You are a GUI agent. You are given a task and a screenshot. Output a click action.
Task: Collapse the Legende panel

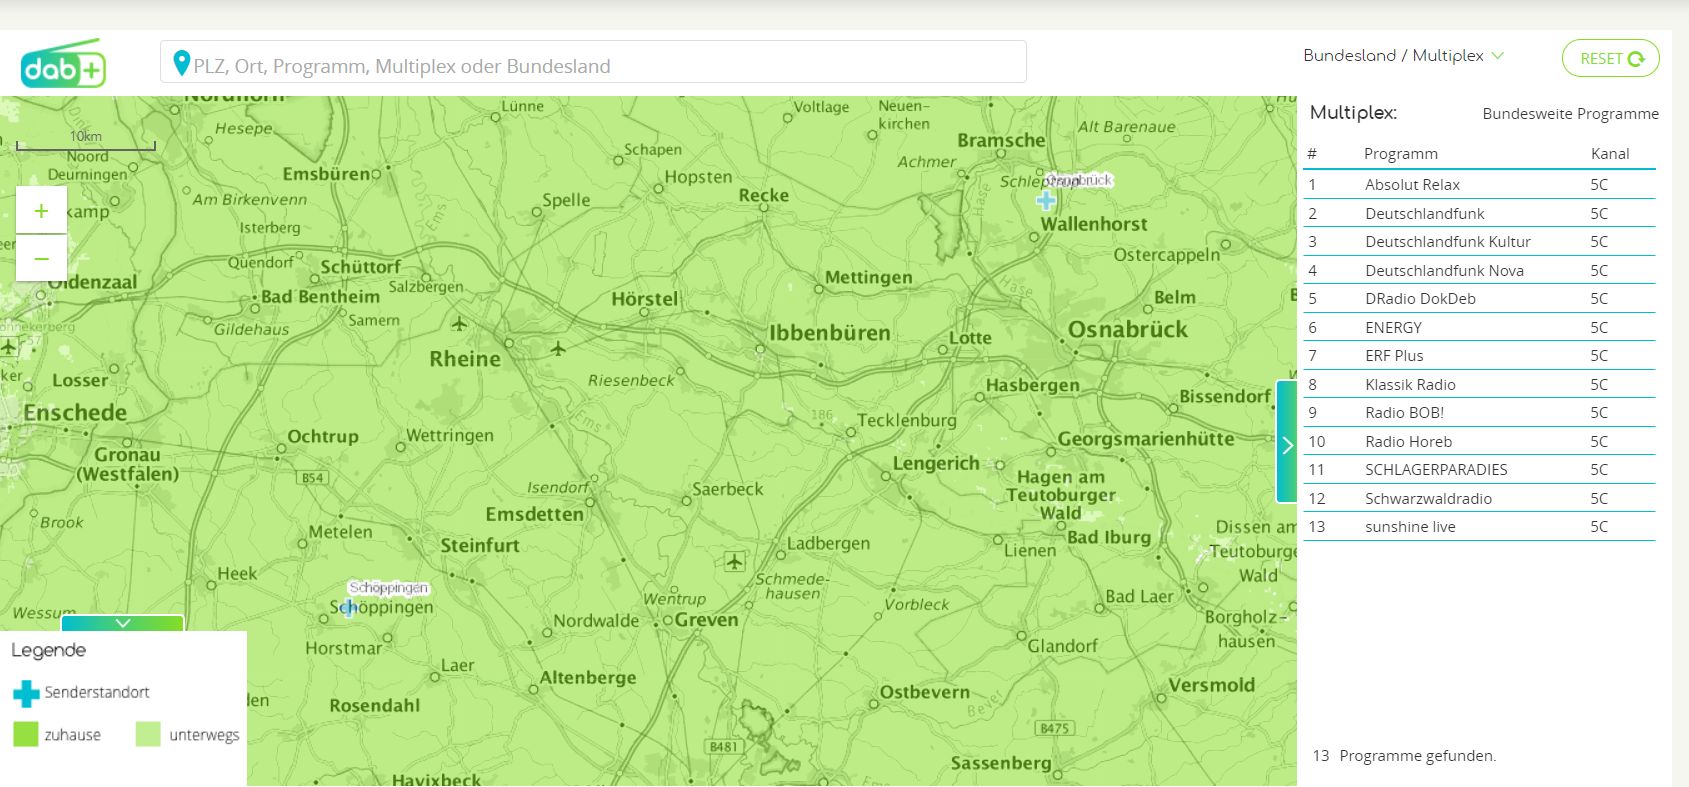pos(123,623)
